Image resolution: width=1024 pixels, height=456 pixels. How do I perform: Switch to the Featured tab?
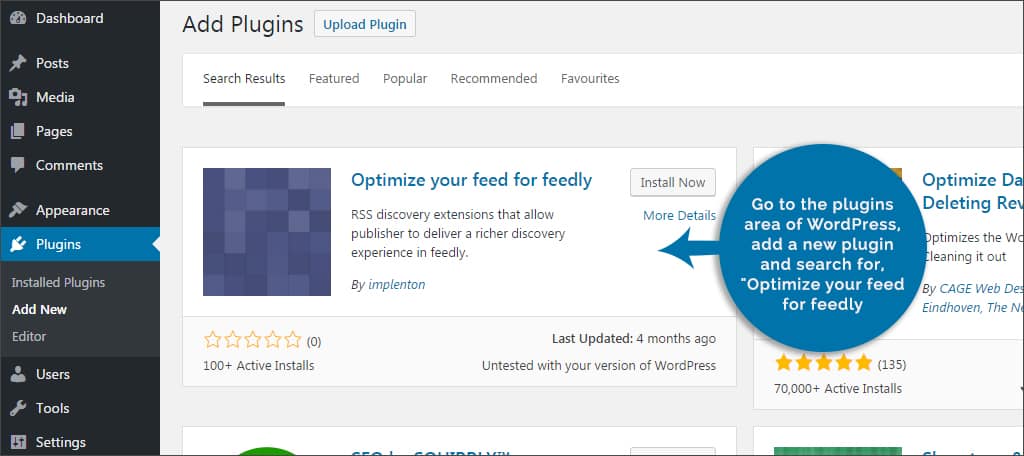(x=334, y=78)
